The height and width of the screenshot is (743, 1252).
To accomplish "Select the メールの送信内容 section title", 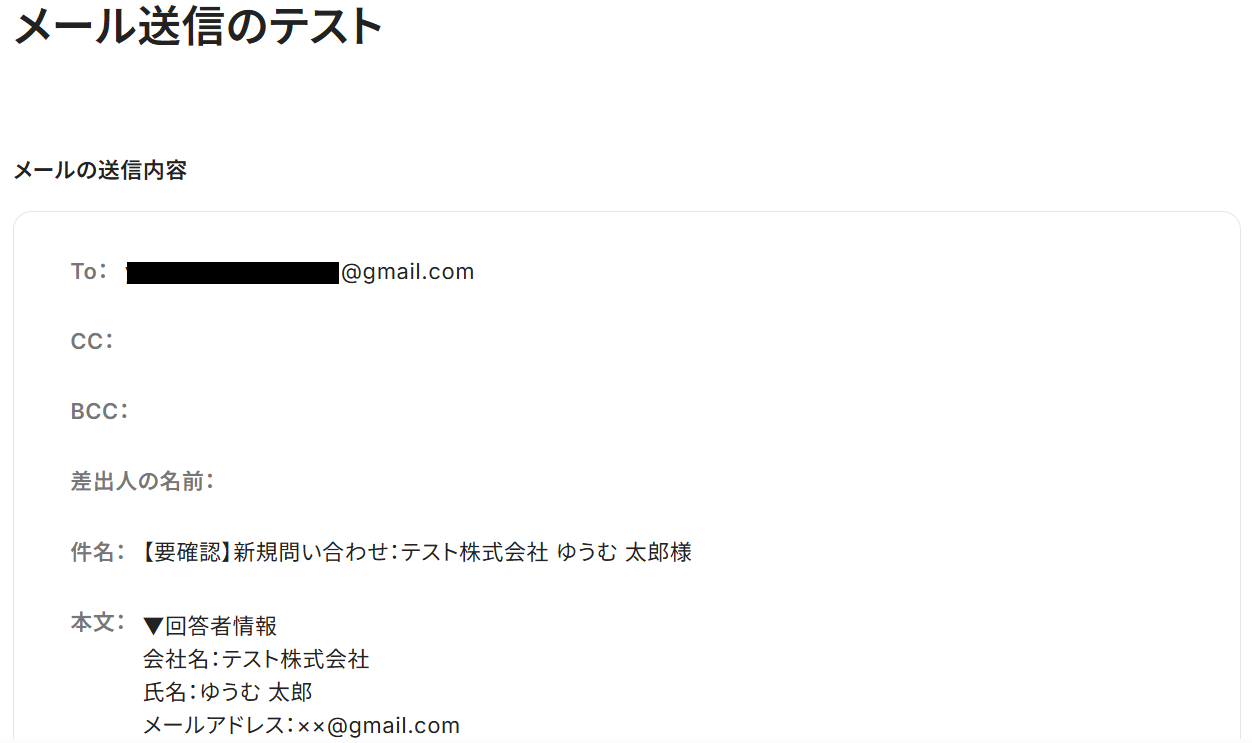I will [x=100, y=171].
